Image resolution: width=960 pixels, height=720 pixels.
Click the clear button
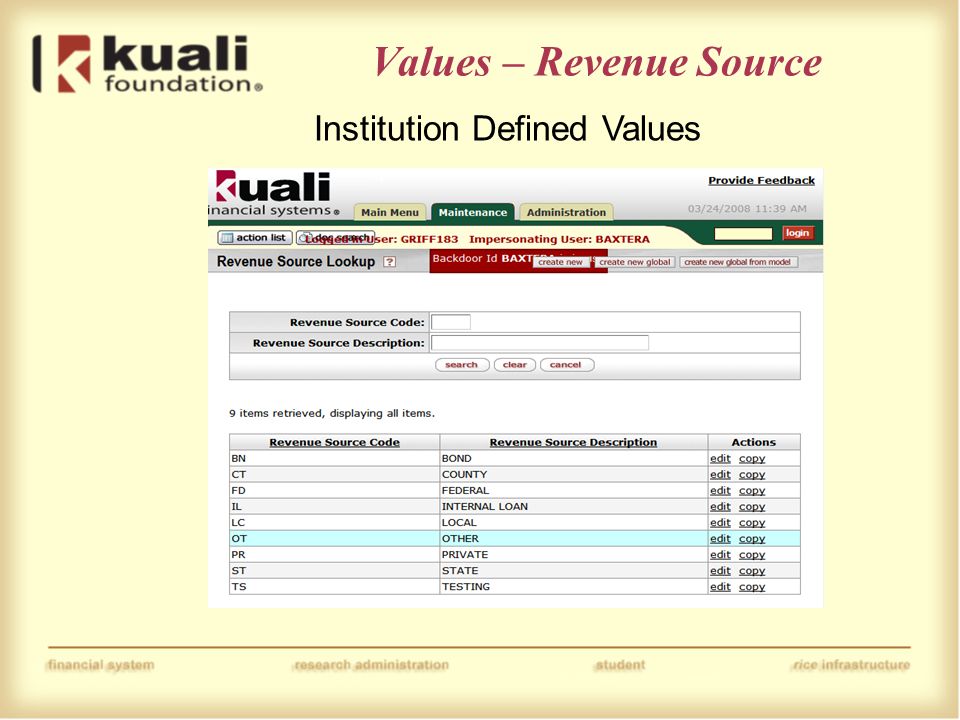point(515,365)
